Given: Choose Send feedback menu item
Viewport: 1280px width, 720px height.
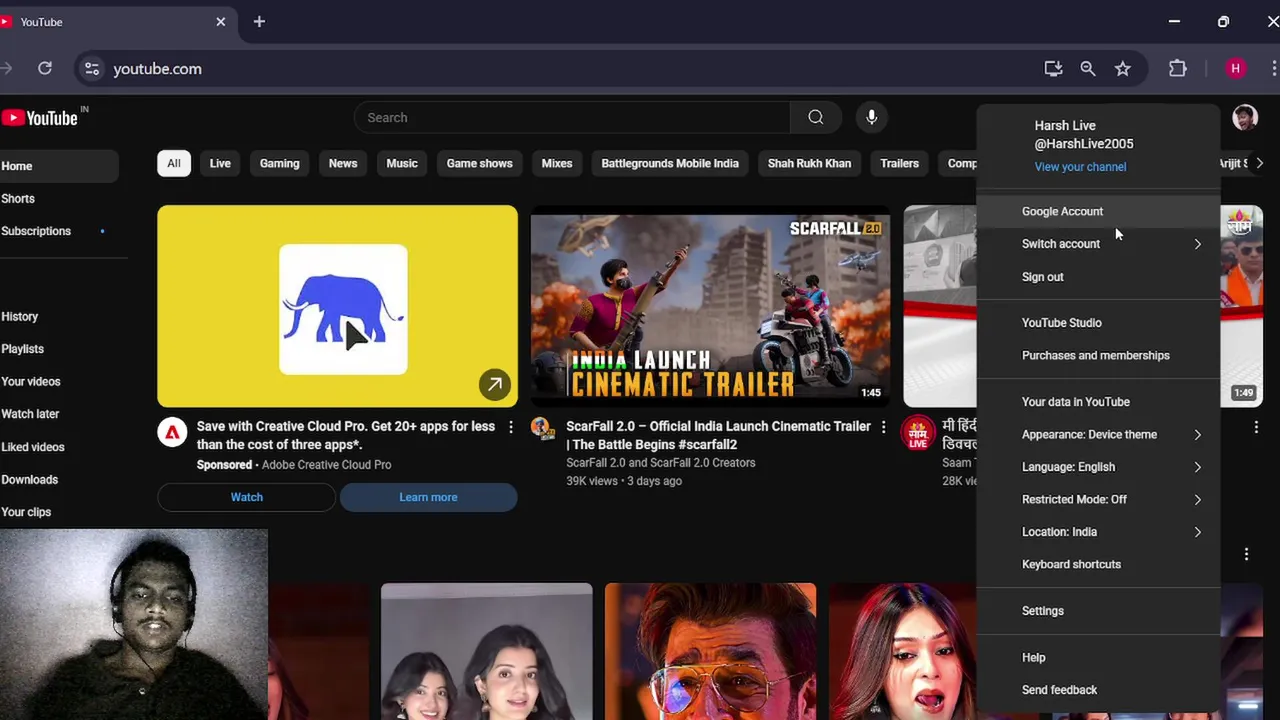Looking at the screenshot, I should [x=1098, y=690].
